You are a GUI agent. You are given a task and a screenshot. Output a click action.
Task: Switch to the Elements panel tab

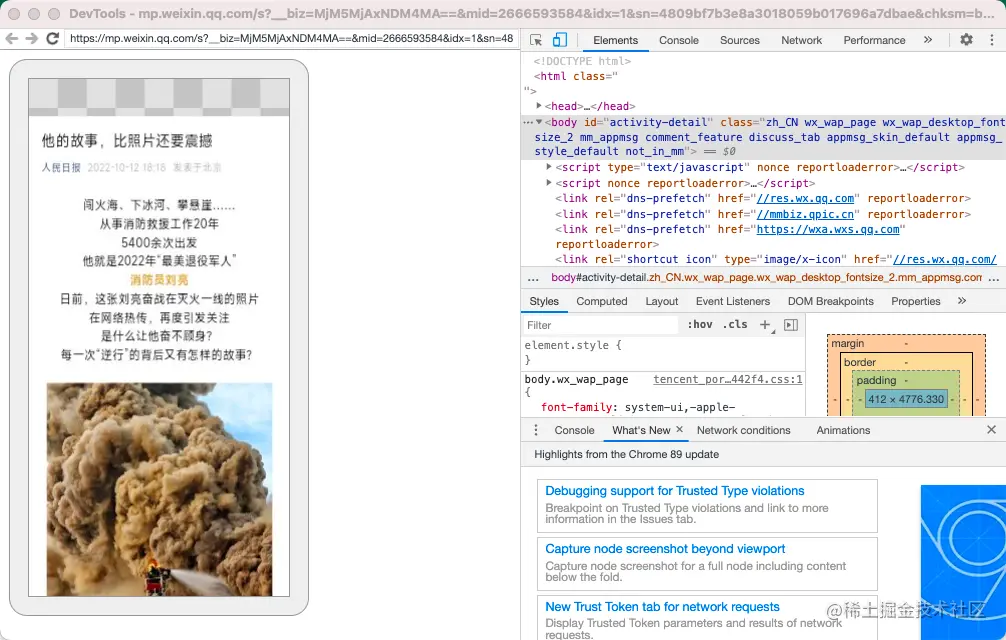tap(615, 40)
